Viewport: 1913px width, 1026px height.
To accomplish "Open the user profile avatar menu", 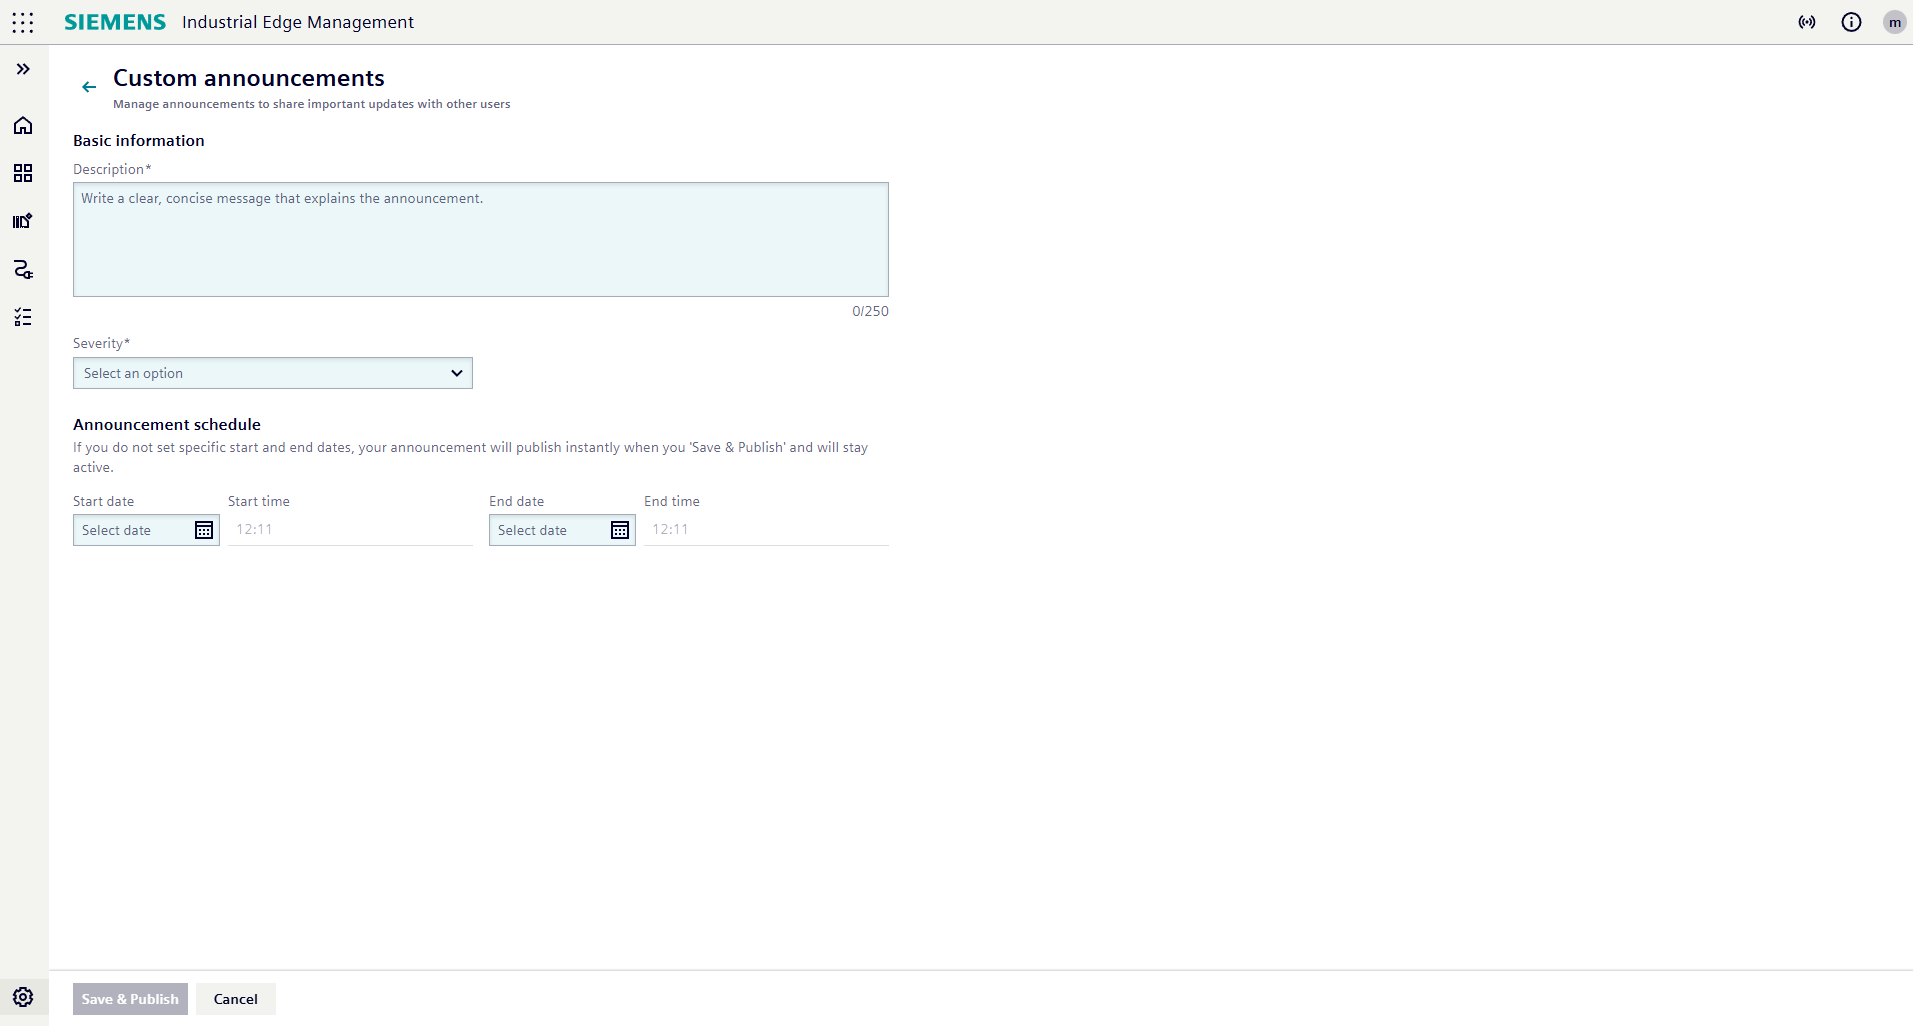I will pyautogui.click(x=1894, y=22).
